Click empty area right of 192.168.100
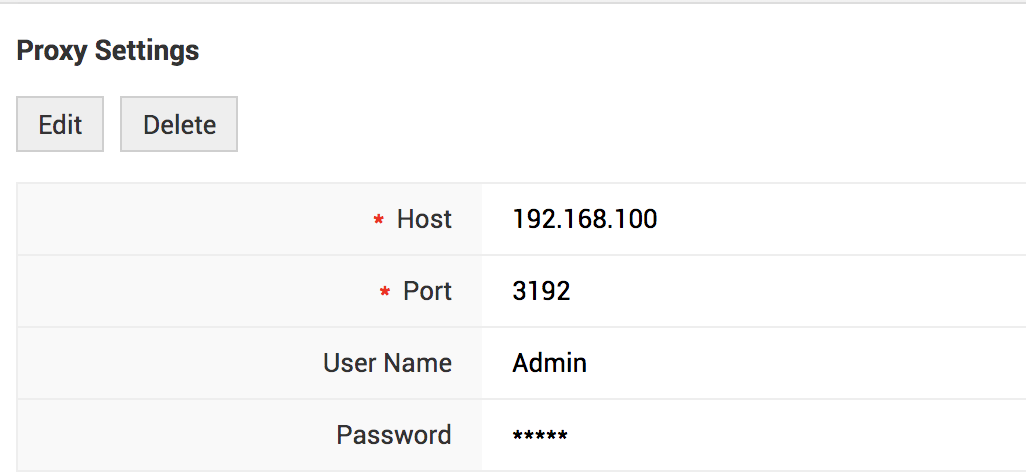1026x476 pixels. point(840,219)
